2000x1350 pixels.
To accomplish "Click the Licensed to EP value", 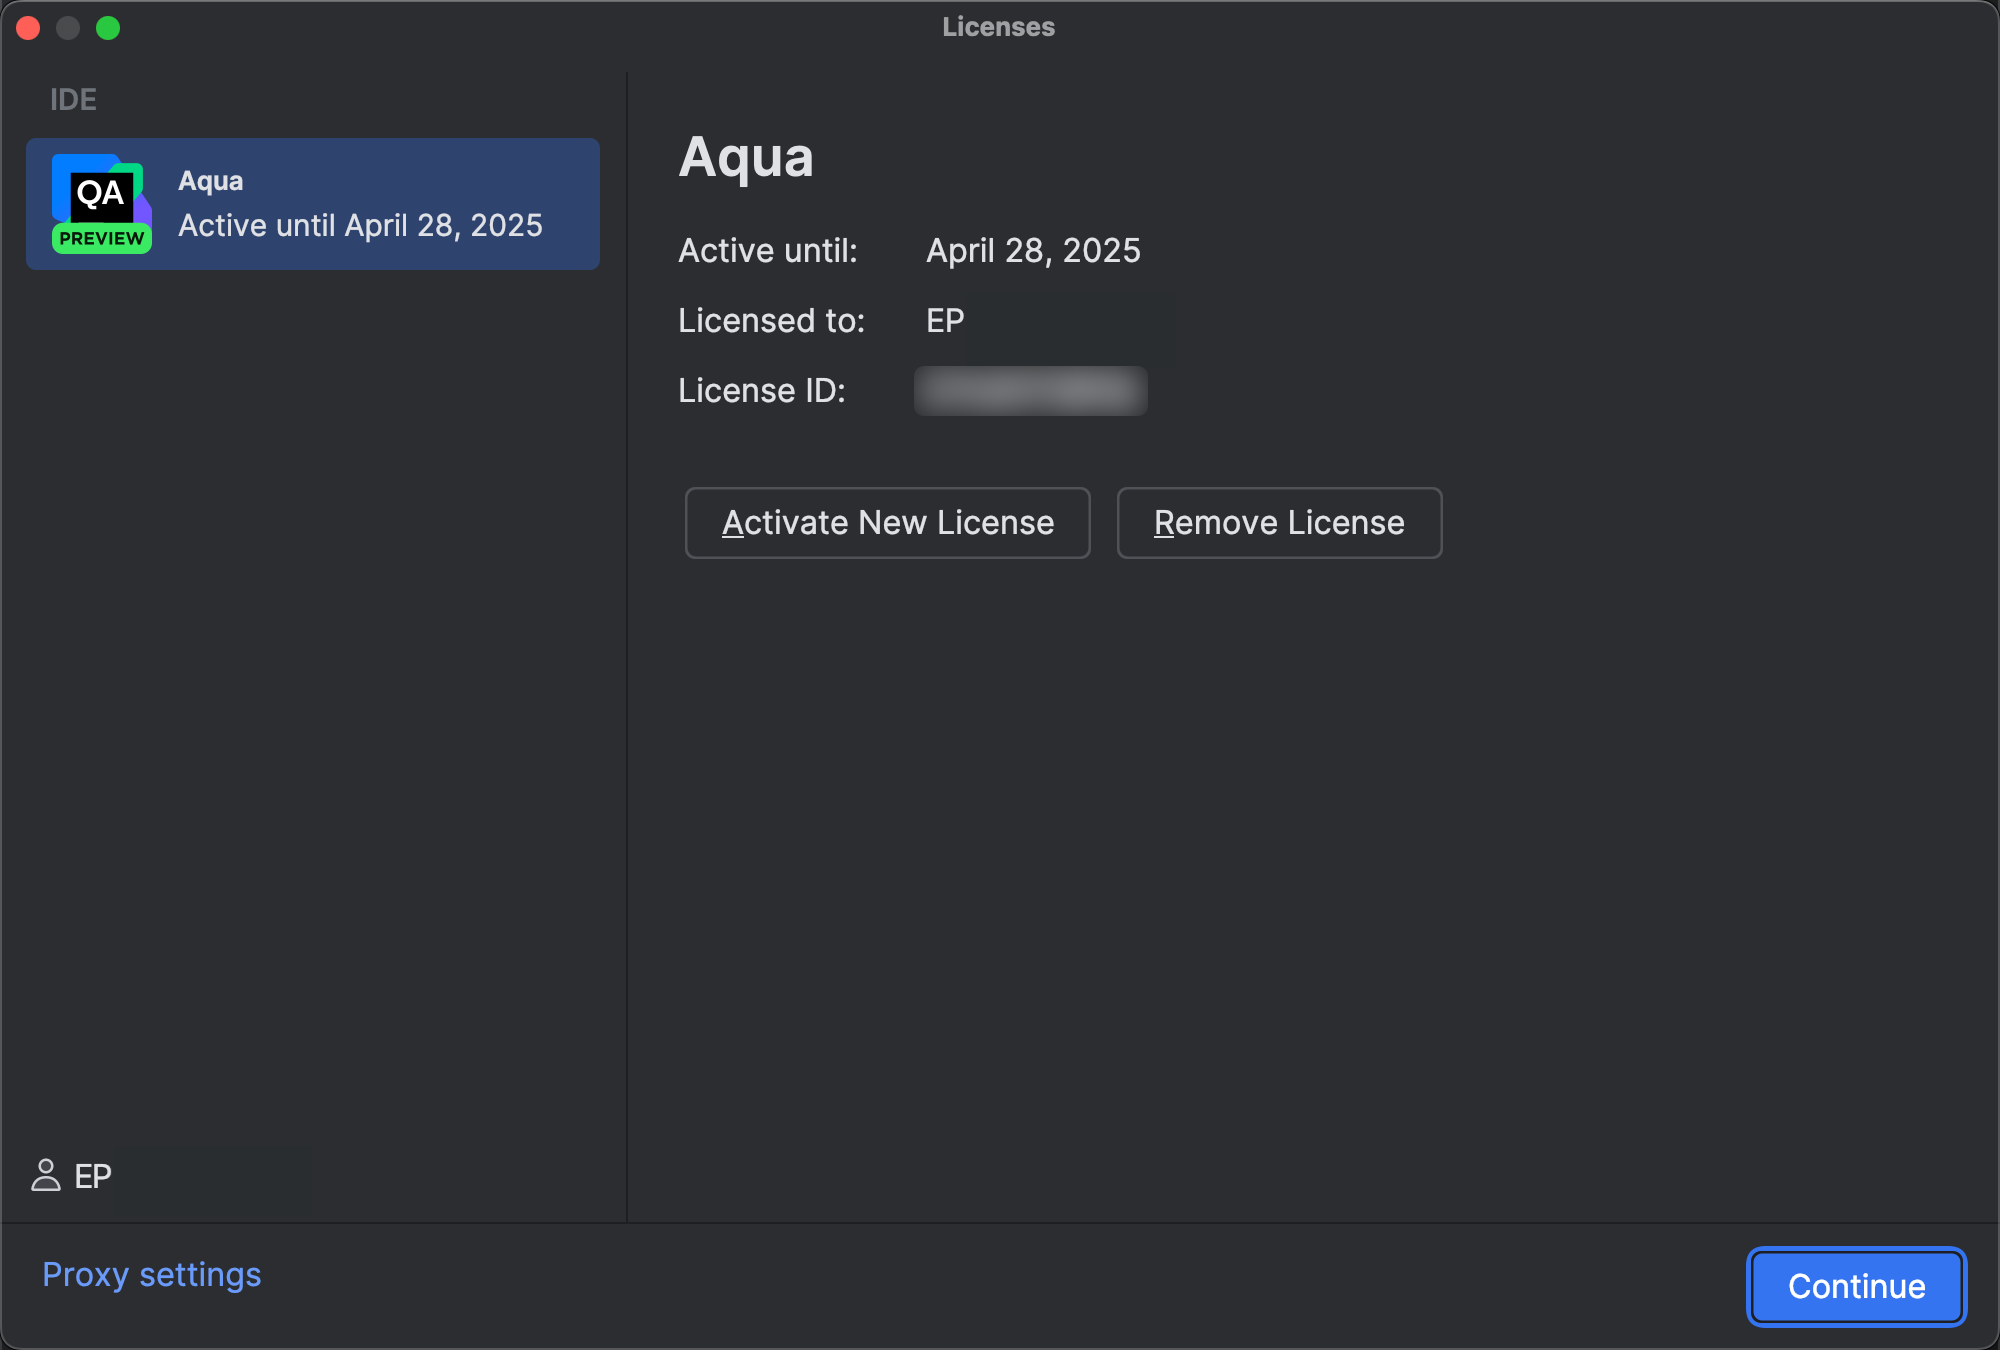I will coord(943,320).
